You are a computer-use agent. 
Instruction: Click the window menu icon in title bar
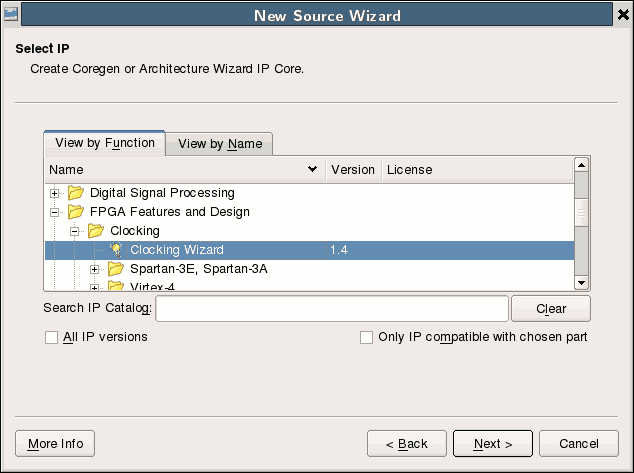[11, 15]
